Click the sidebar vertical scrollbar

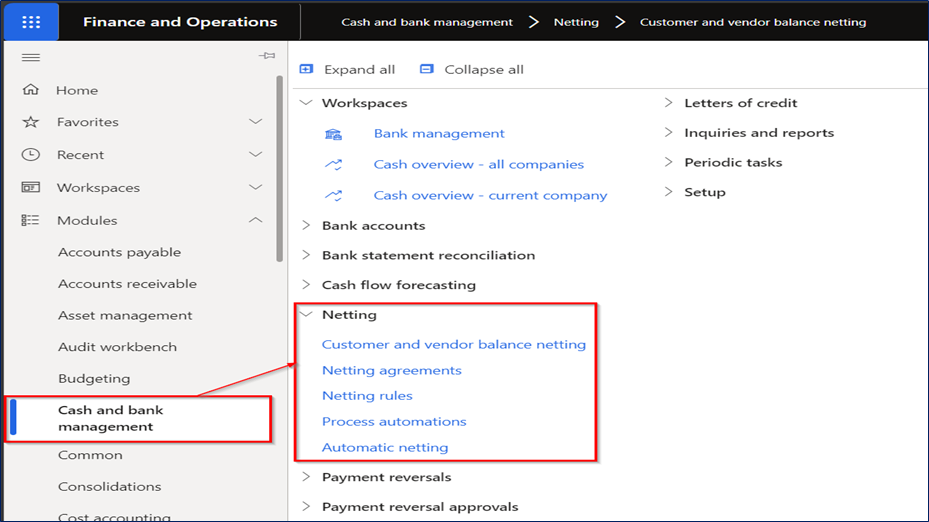pyautogui.click(x=280, y=169)
